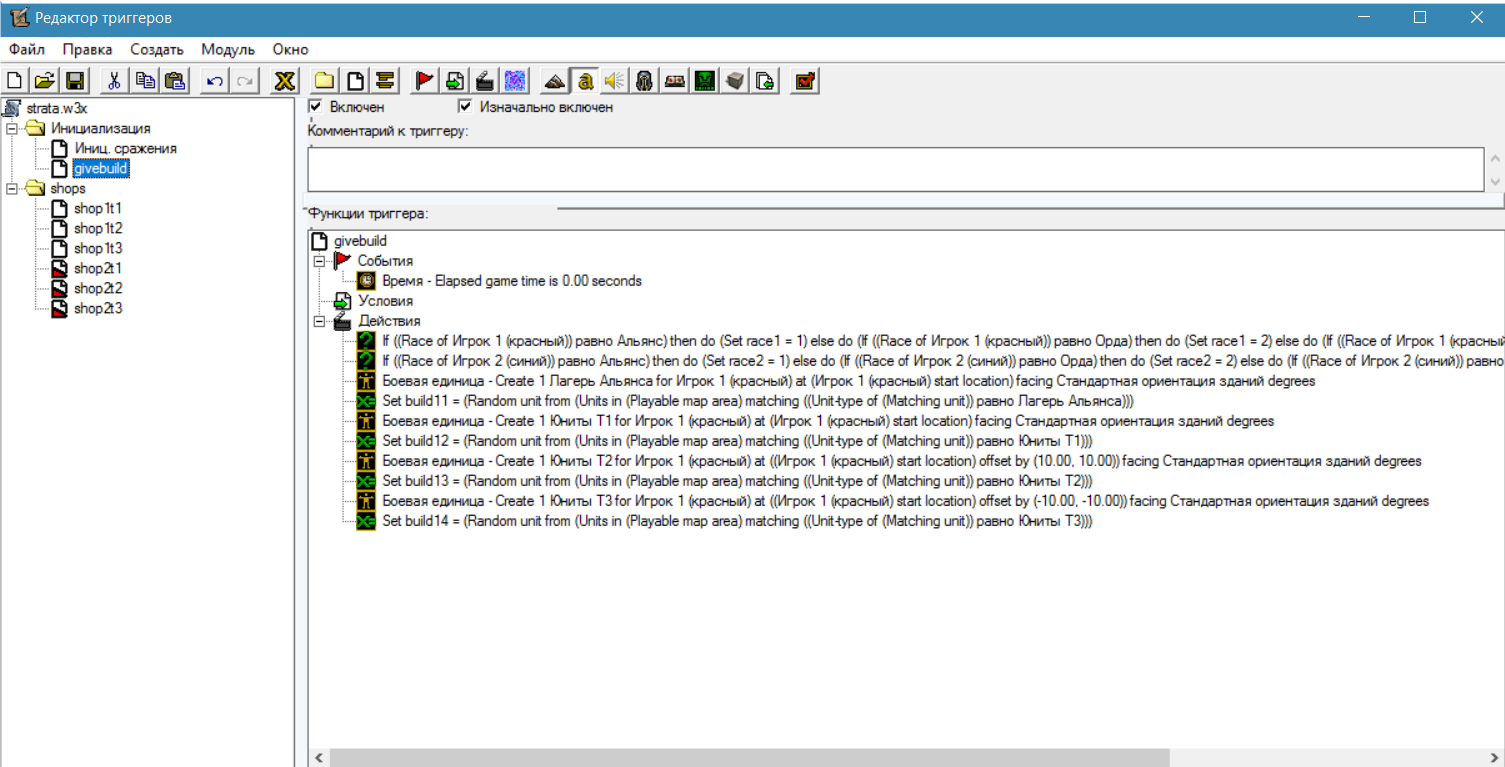Viewport: 1505px width, 767px height.
Task: Open the 'Создать' menu
Action: (x=157, y=49)
